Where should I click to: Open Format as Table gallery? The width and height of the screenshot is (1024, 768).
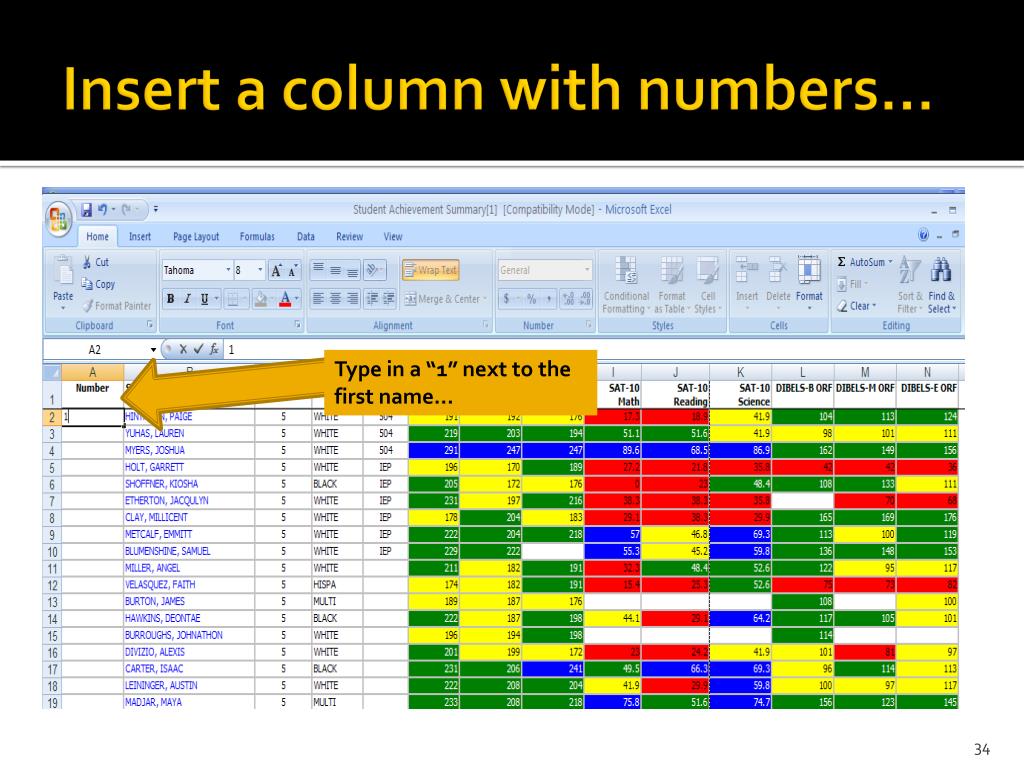[672, 285]
